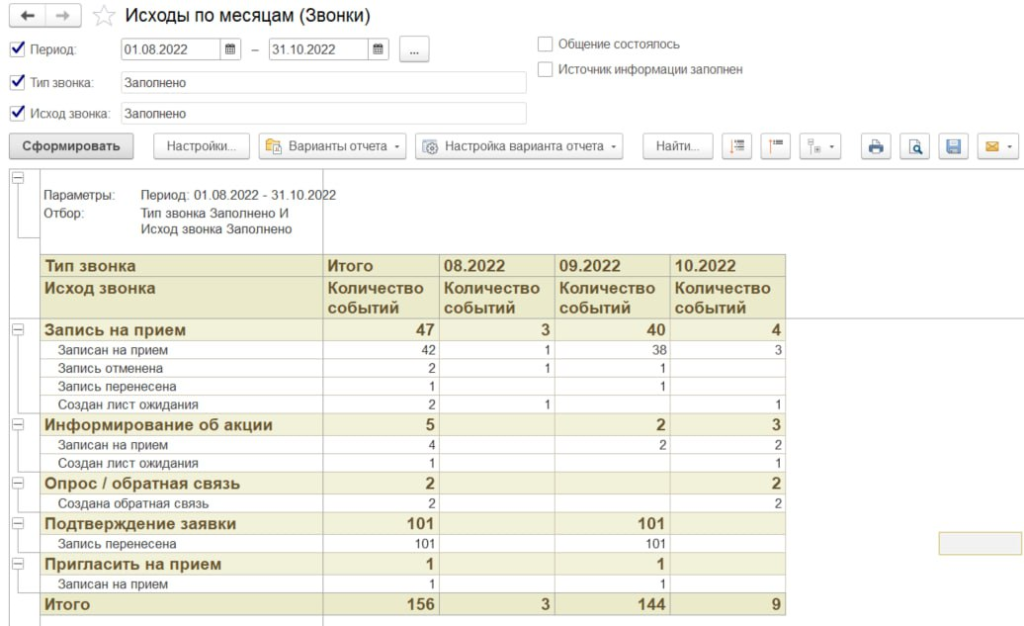
Task: Check the Источник информации заполнен option
Action: point(545,70)
